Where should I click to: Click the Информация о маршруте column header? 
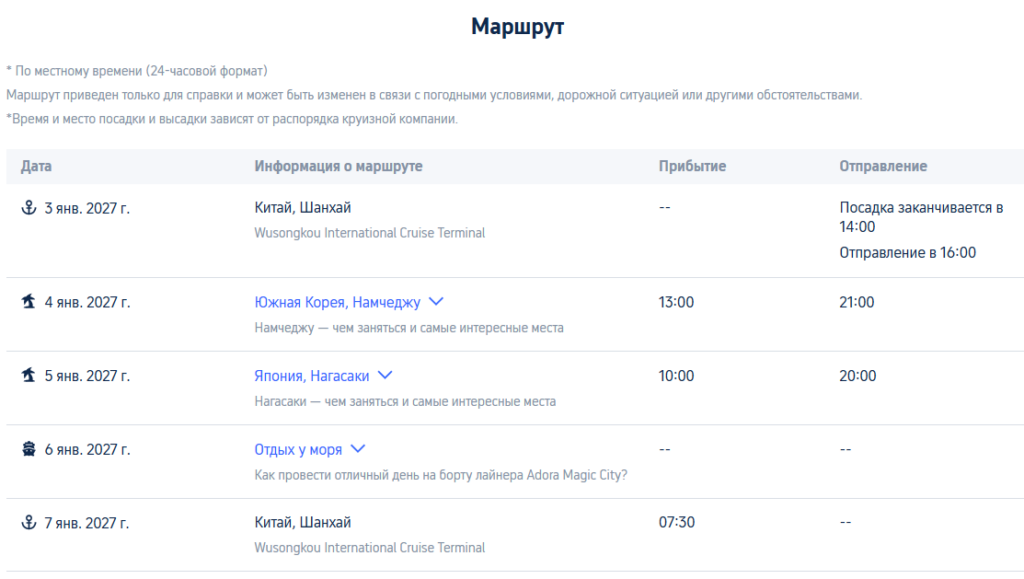point(338,166)
